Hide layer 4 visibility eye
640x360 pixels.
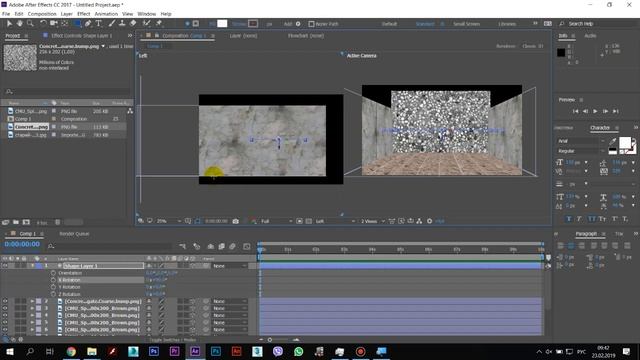pos(5,316)
